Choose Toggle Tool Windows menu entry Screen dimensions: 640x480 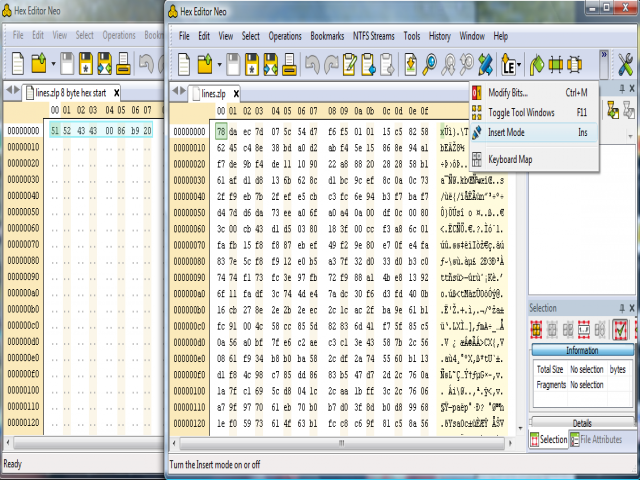521,112
